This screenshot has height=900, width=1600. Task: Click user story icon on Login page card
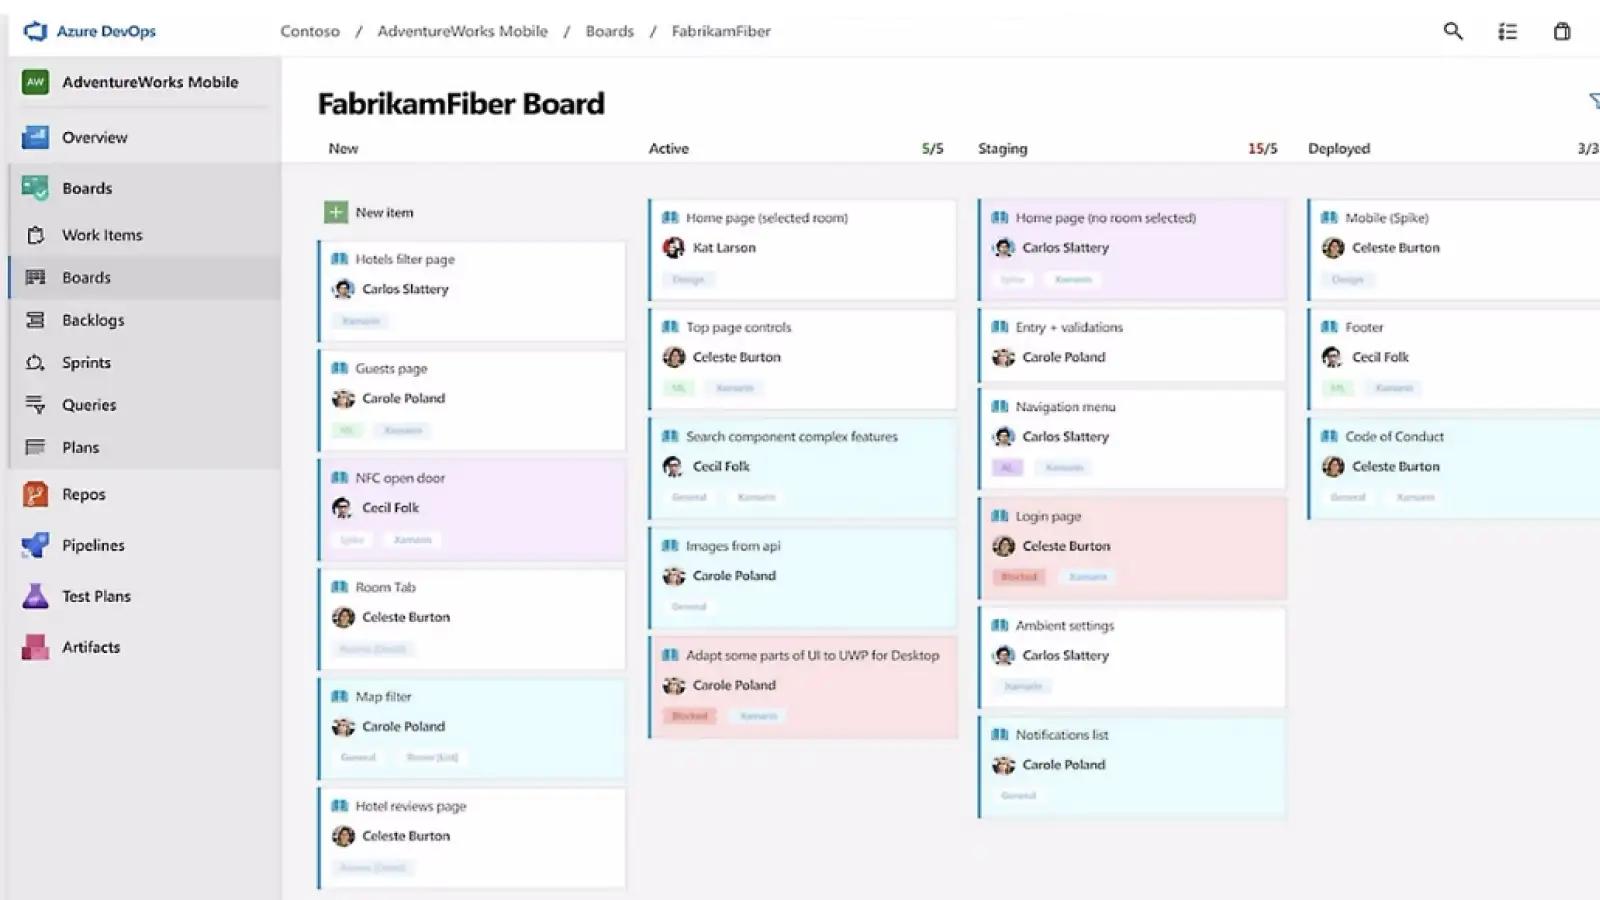pyautogui.click(x=1000, y=516)
